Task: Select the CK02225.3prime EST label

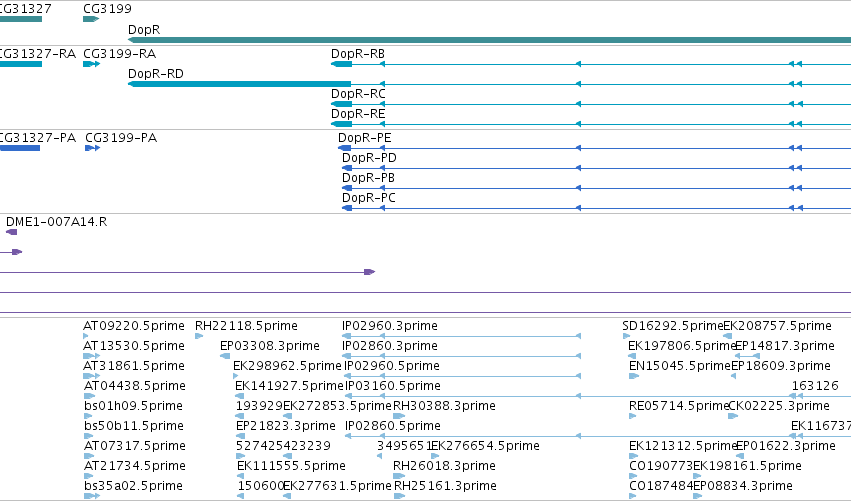Action: [779, 407]
